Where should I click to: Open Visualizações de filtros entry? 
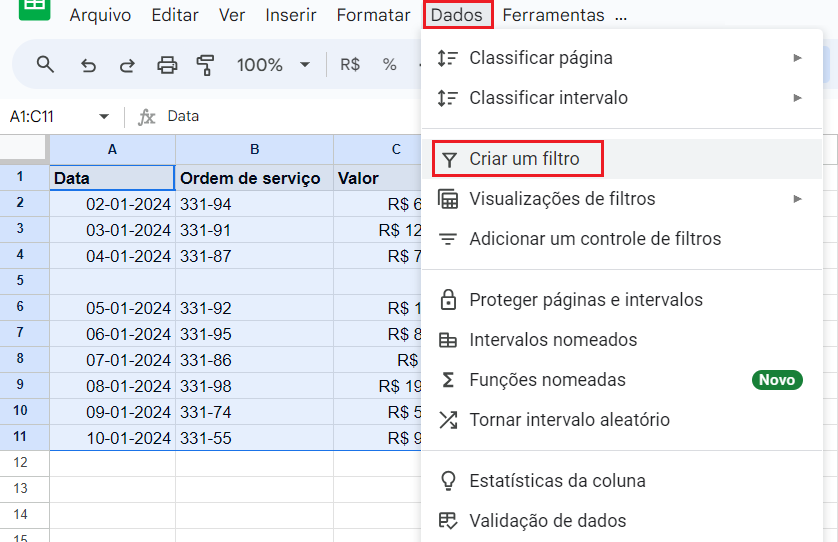click(x=622, y=199)
